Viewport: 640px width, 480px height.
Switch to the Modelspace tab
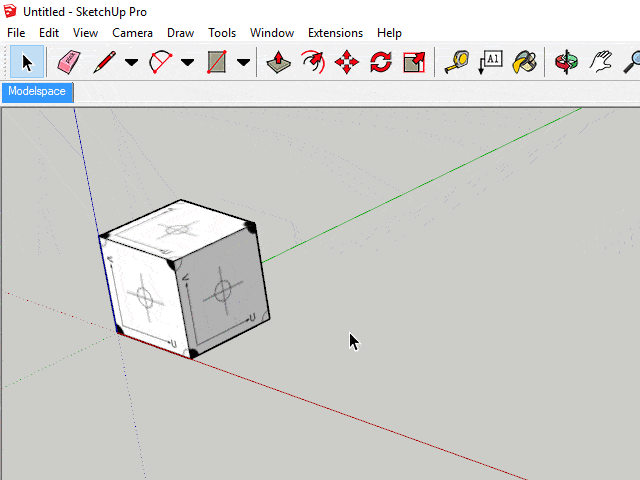[x=37, y=92]
